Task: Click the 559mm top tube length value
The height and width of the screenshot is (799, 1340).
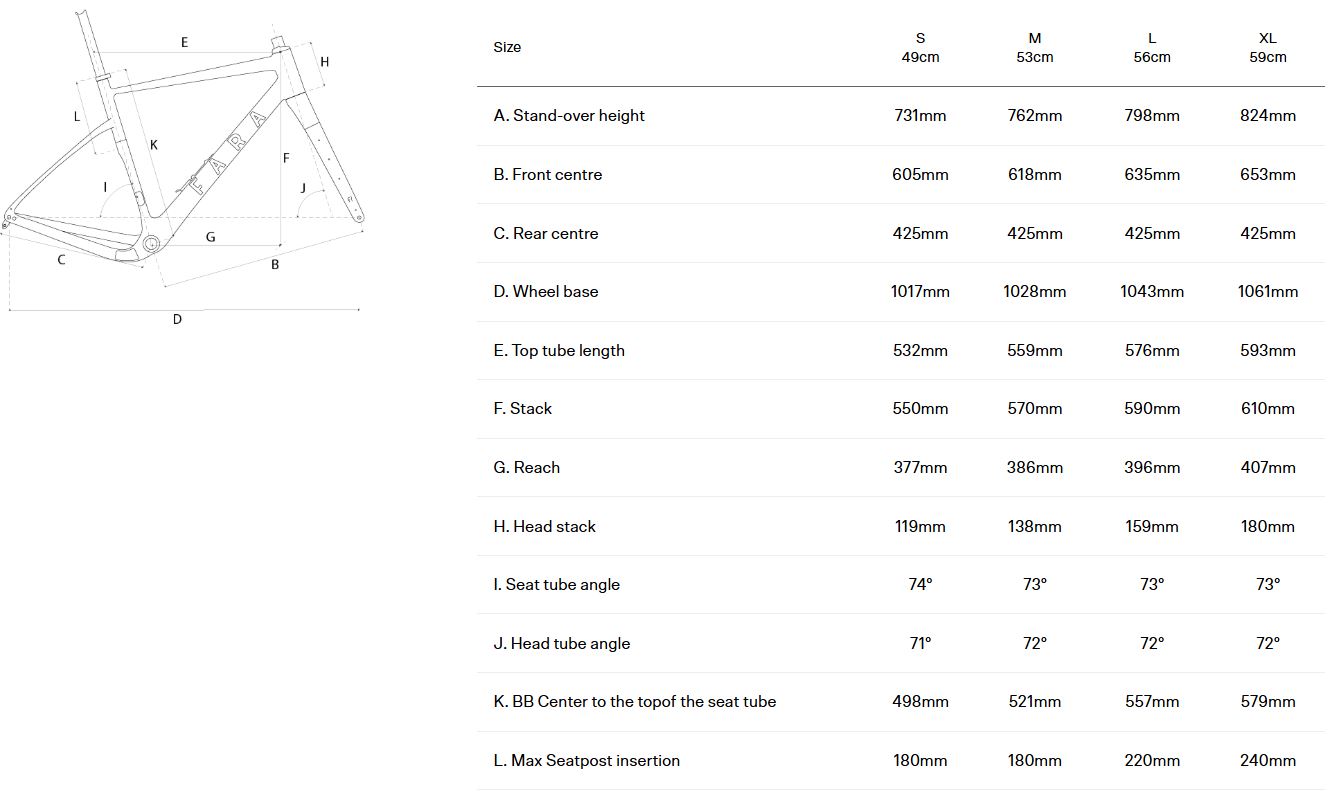Action: [x=1034, y=351]
